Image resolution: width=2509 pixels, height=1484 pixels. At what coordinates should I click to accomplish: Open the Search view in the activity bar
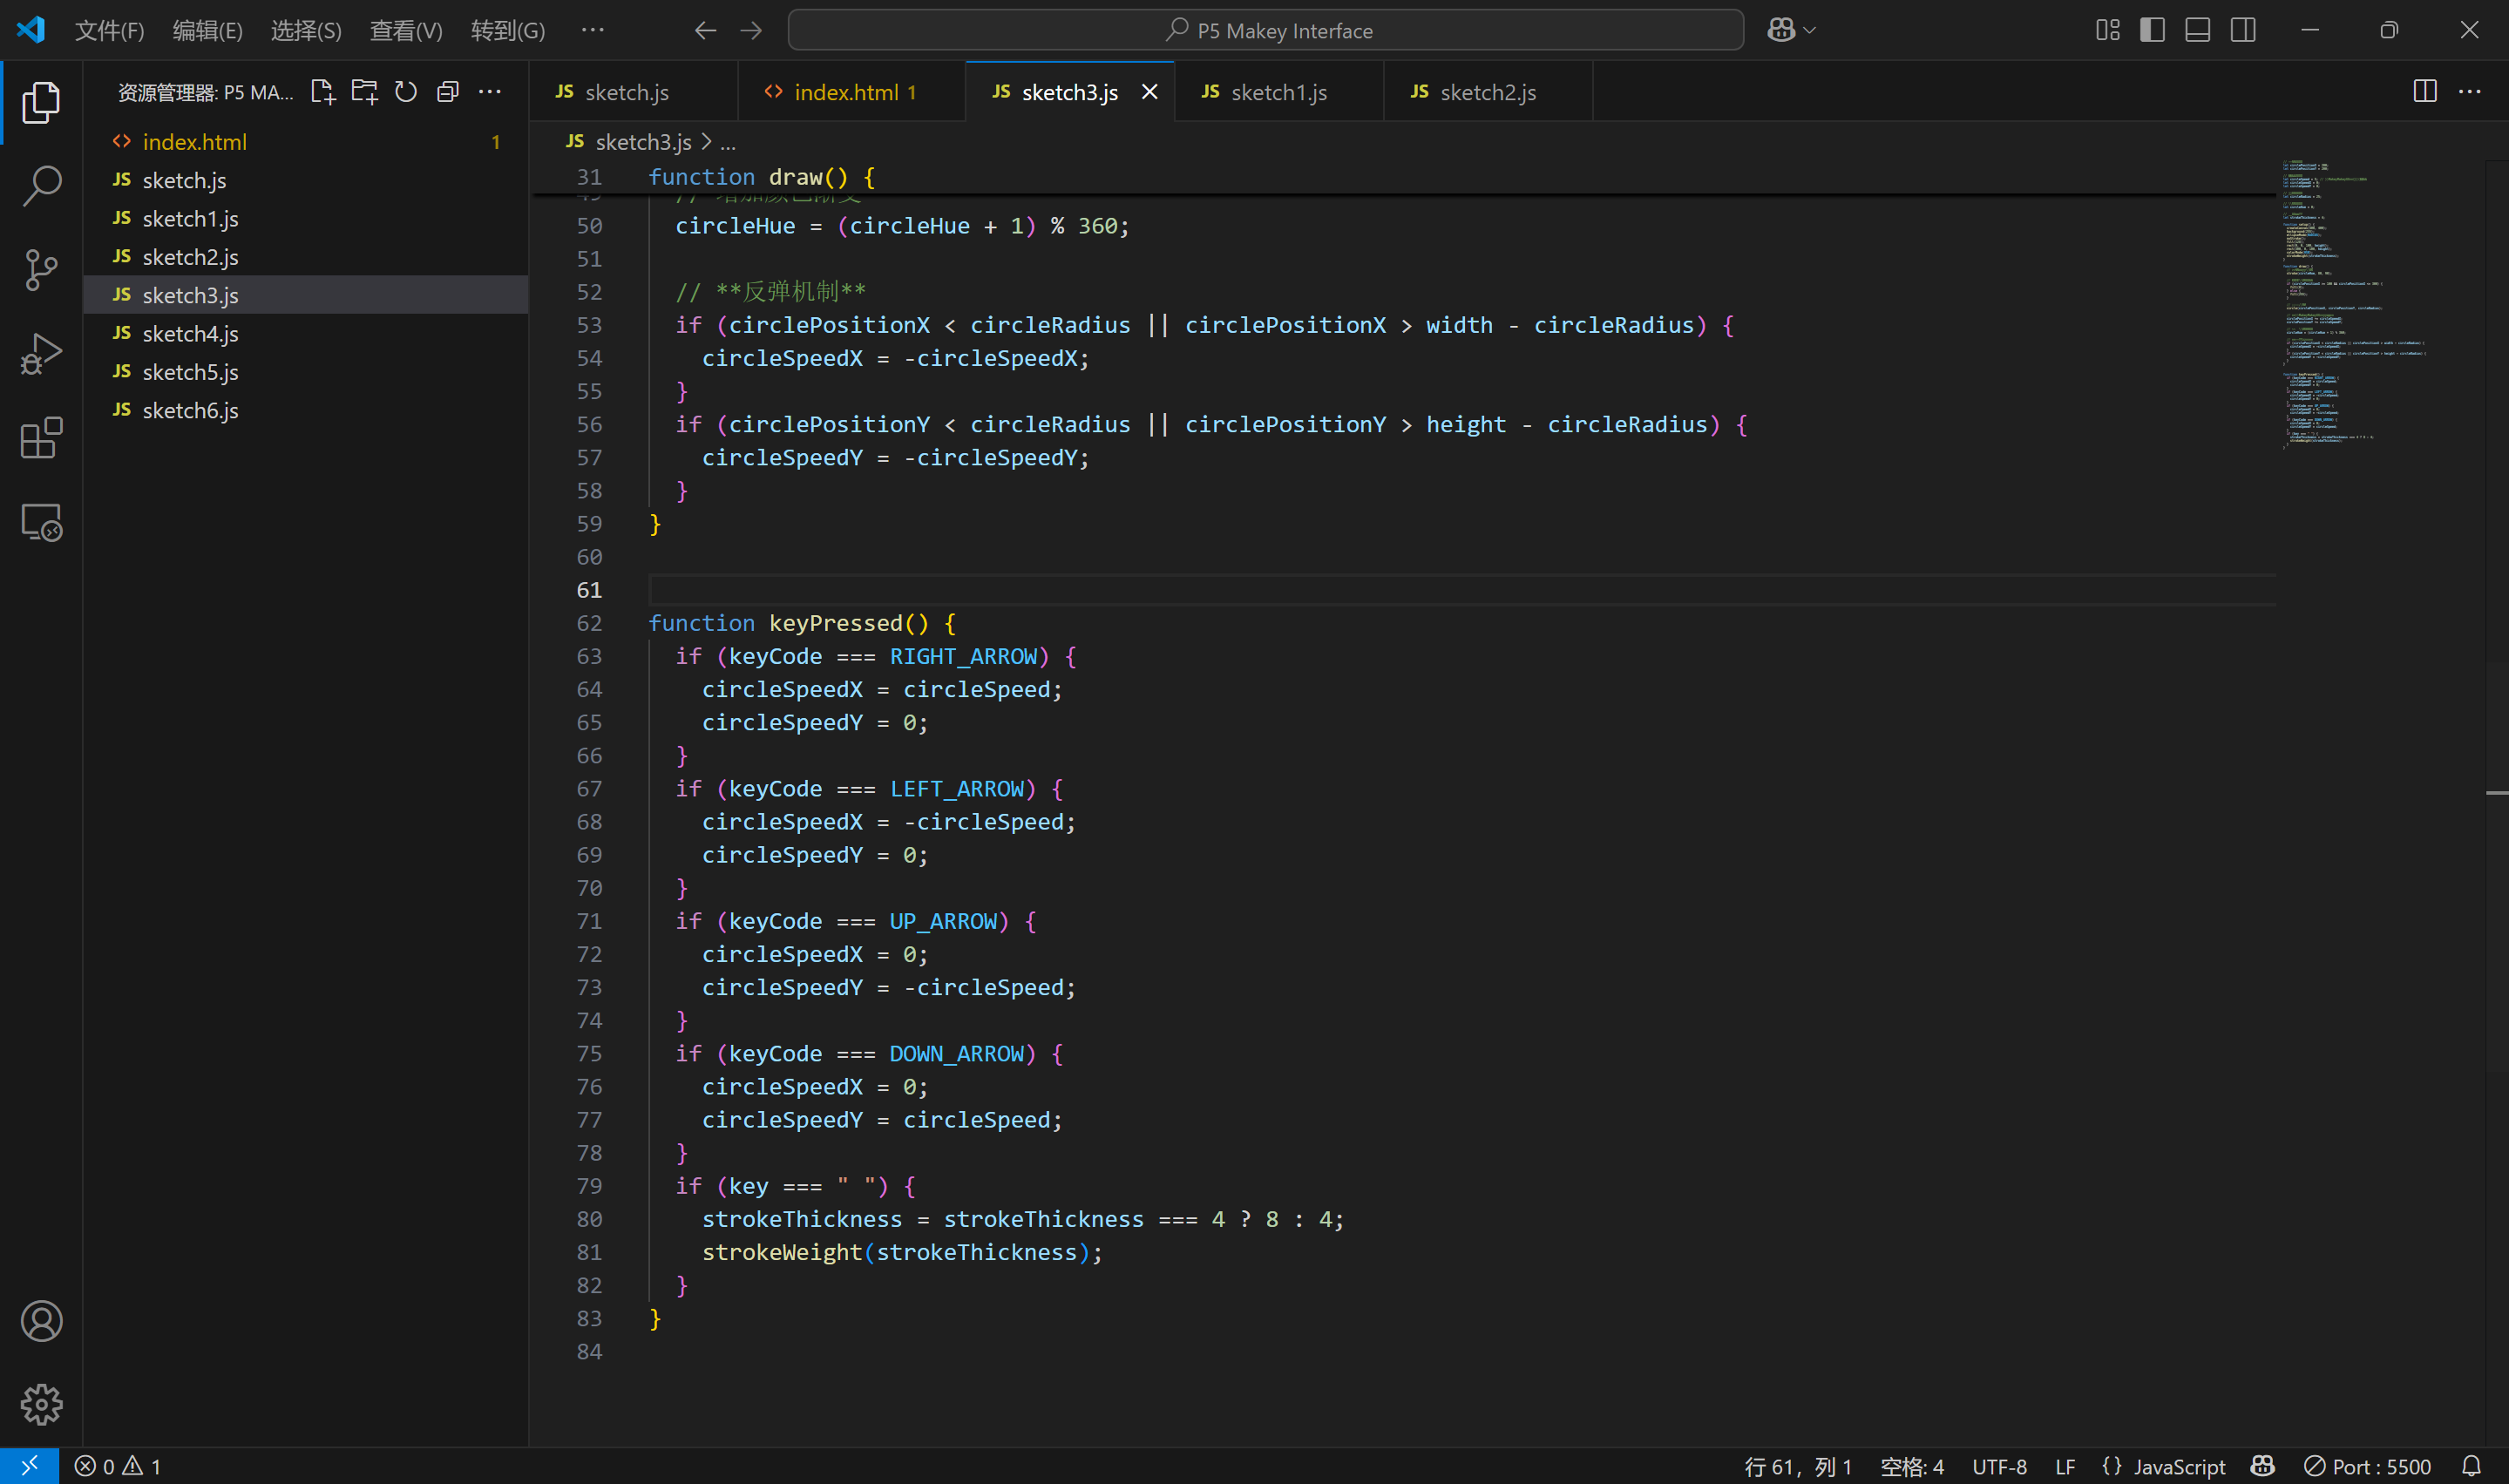[x=41, y=185]
